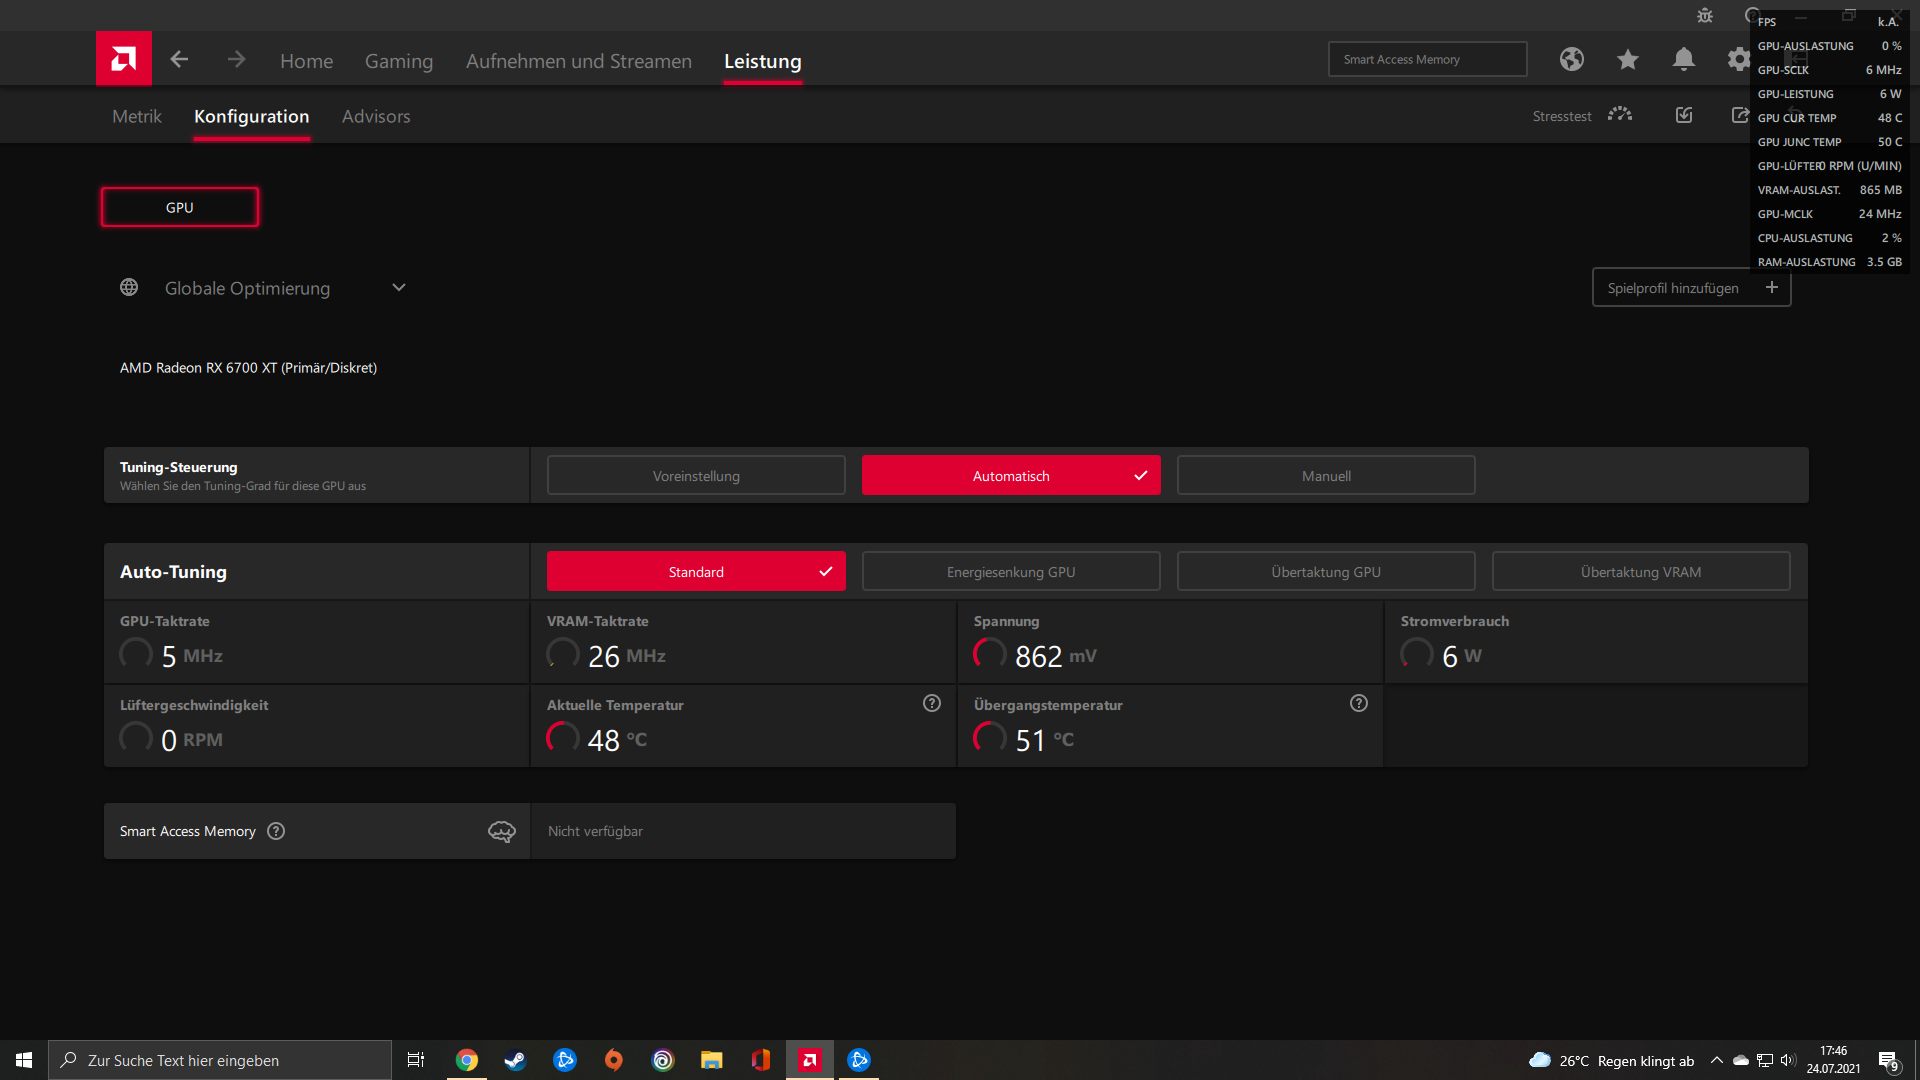Open Aktuelle Temperatur help tooltip
The image size is (1920, 1080).
point(932,703)
